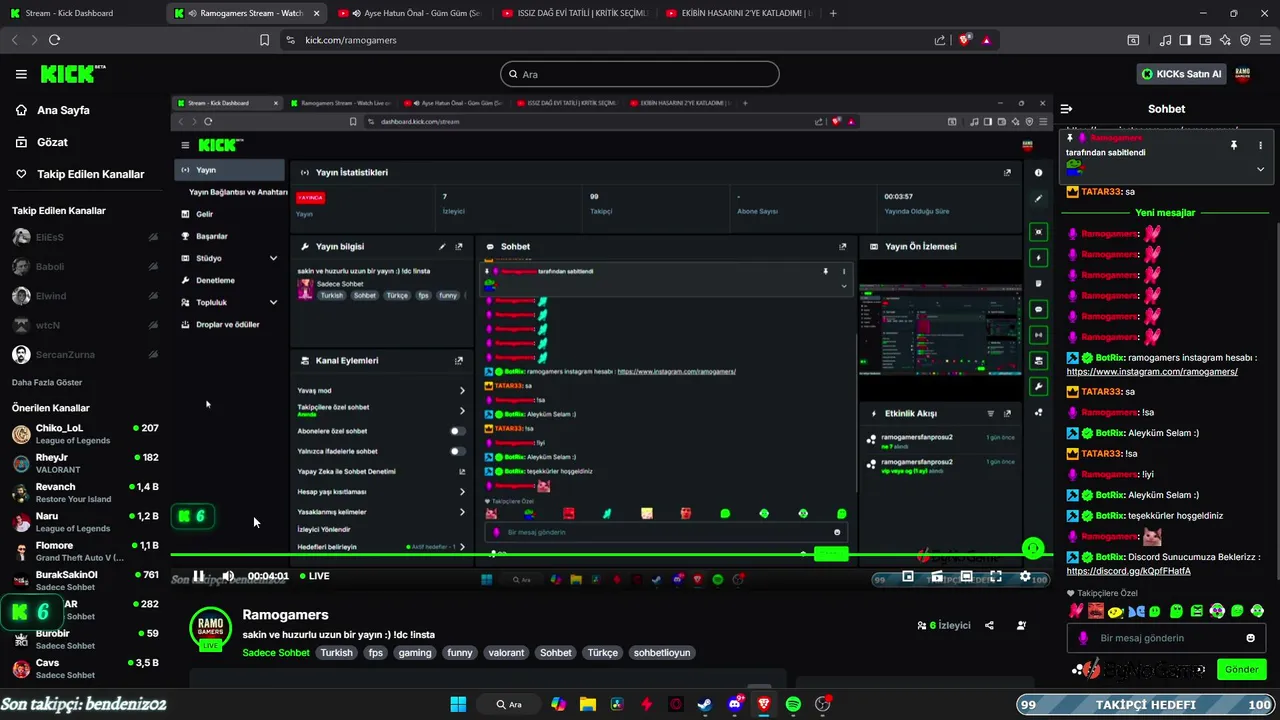This screenshot has width=1280, height=720.
Task: Open the SercanZurna followed channel
Action: (85, 355)
